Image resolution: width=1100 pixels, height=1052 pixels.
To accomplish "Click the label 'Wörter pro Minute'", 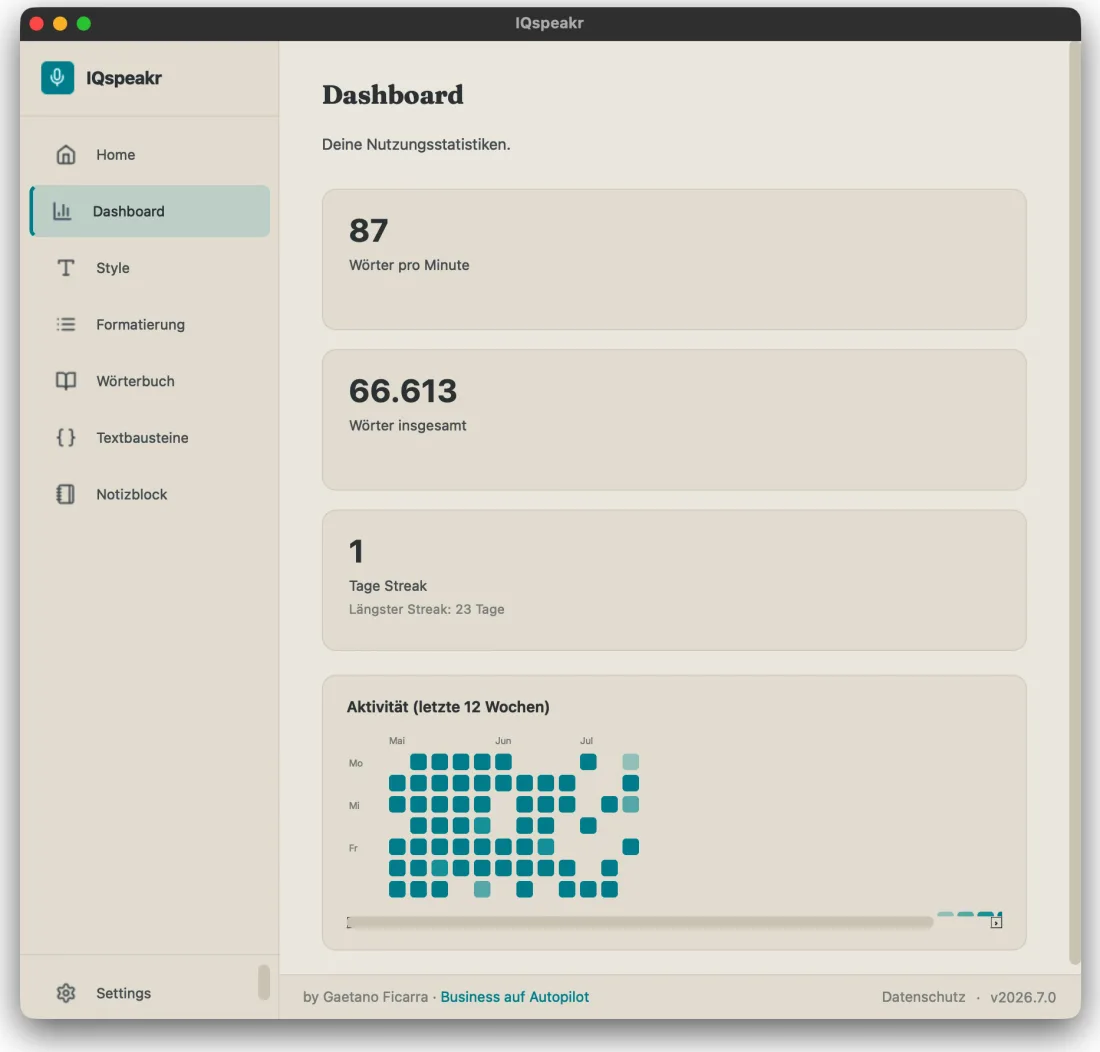I will coord(409,265).
